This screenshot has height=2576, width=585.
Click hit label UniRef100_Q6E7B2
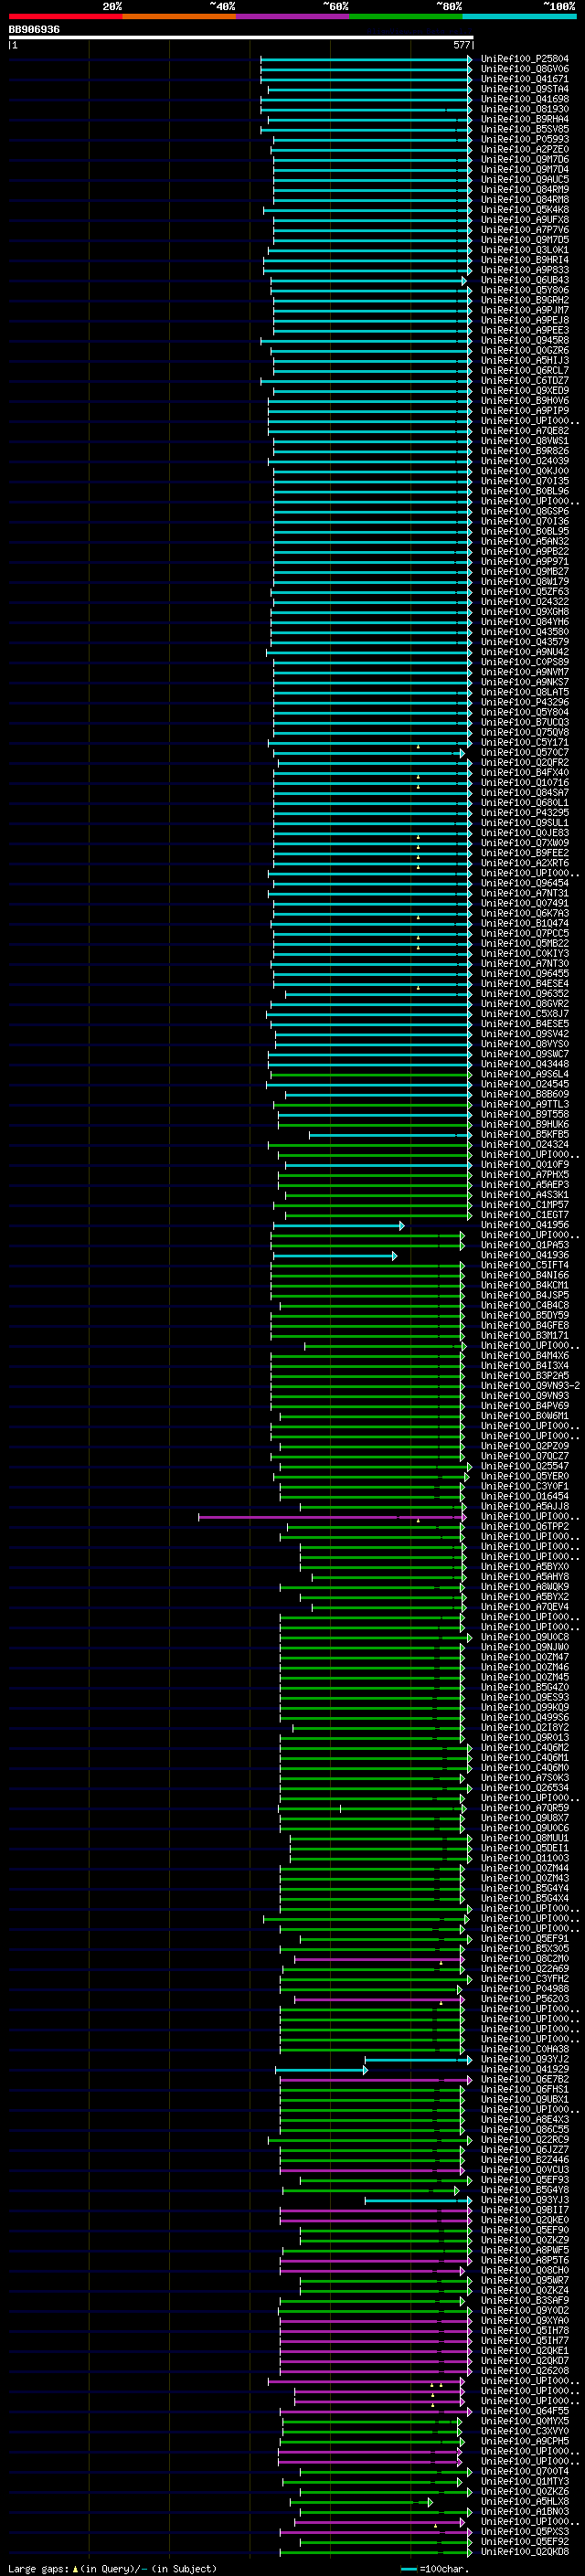pyautogui.click(x=525, y=2079)
